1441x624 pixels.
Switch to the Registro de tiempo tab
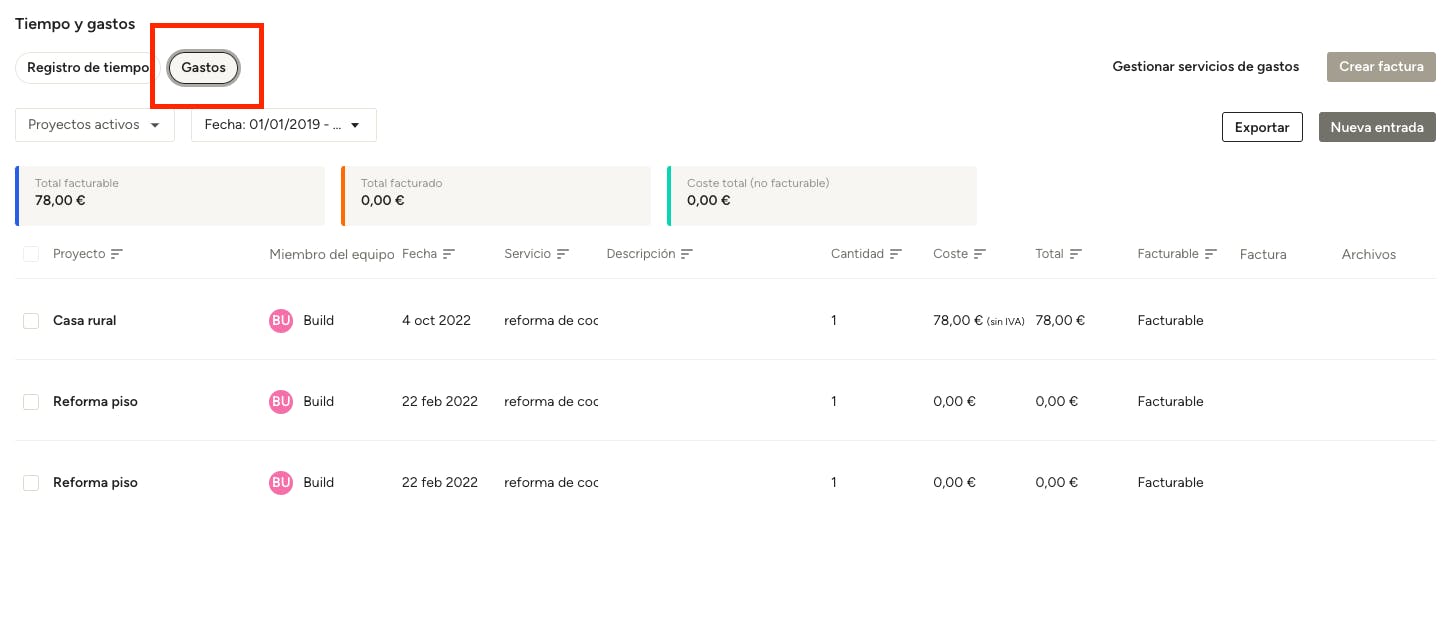(x=88, y=67)
